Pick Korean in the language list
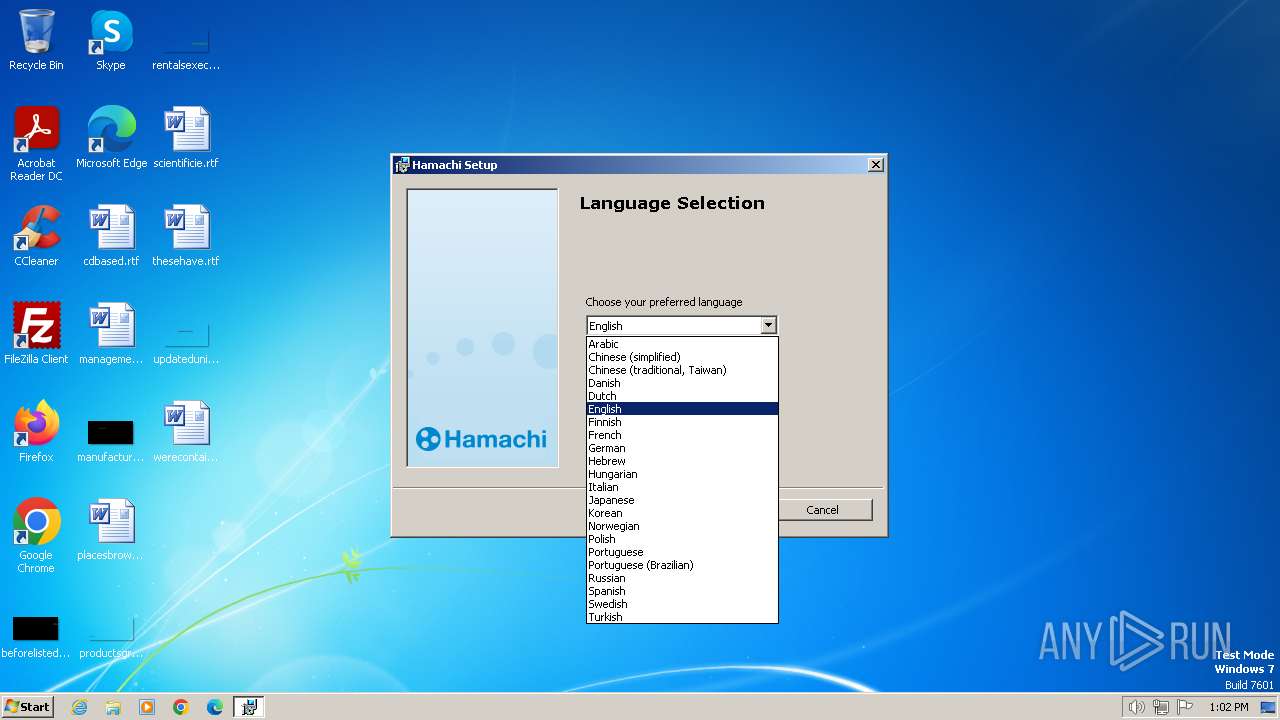The width and height of the screenshot is (1280, 720). (x=682, y=513)
